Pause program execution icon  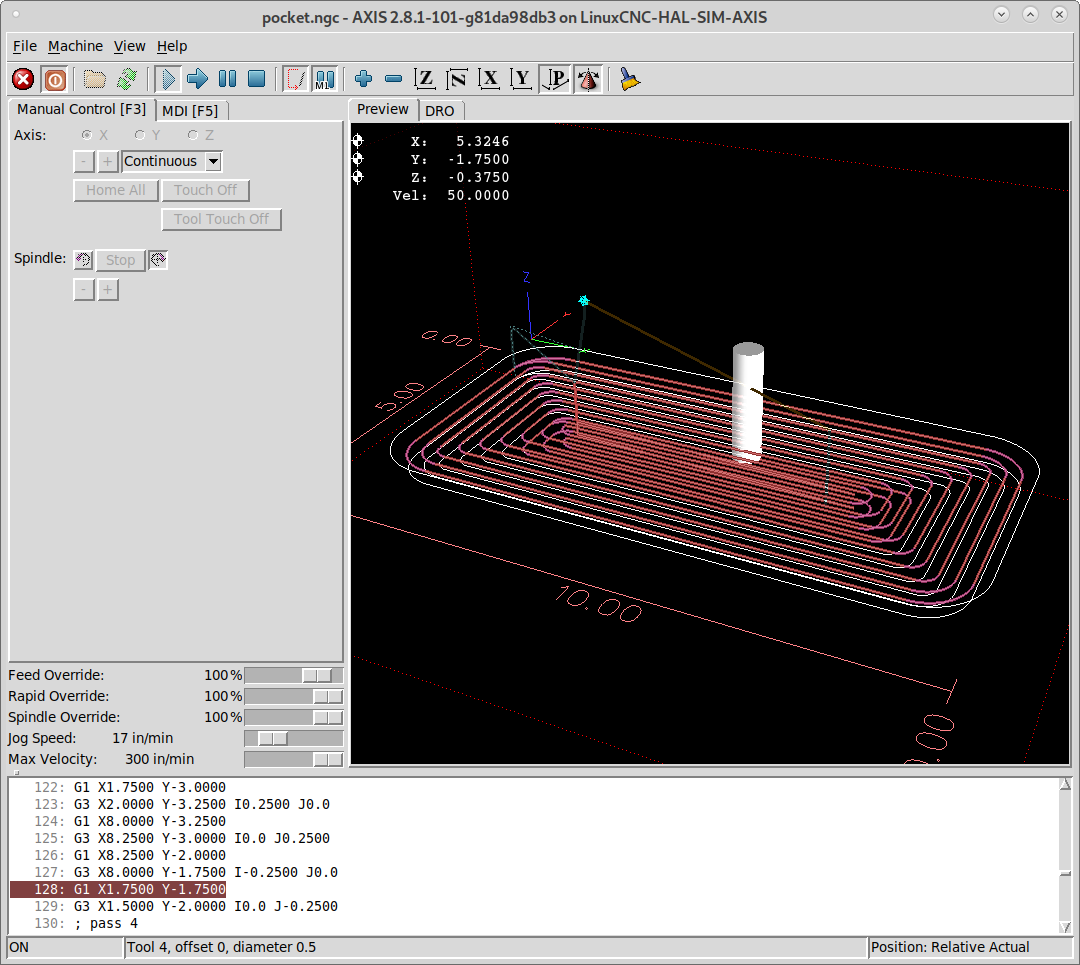click(227, 79)
